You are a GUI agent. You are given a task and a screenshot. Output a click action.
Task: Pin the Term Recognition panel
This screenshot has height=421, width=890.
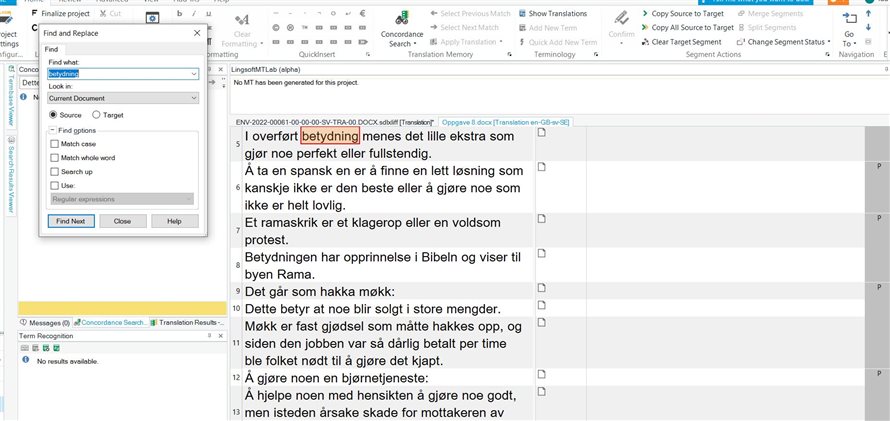(x=209, y=336)
